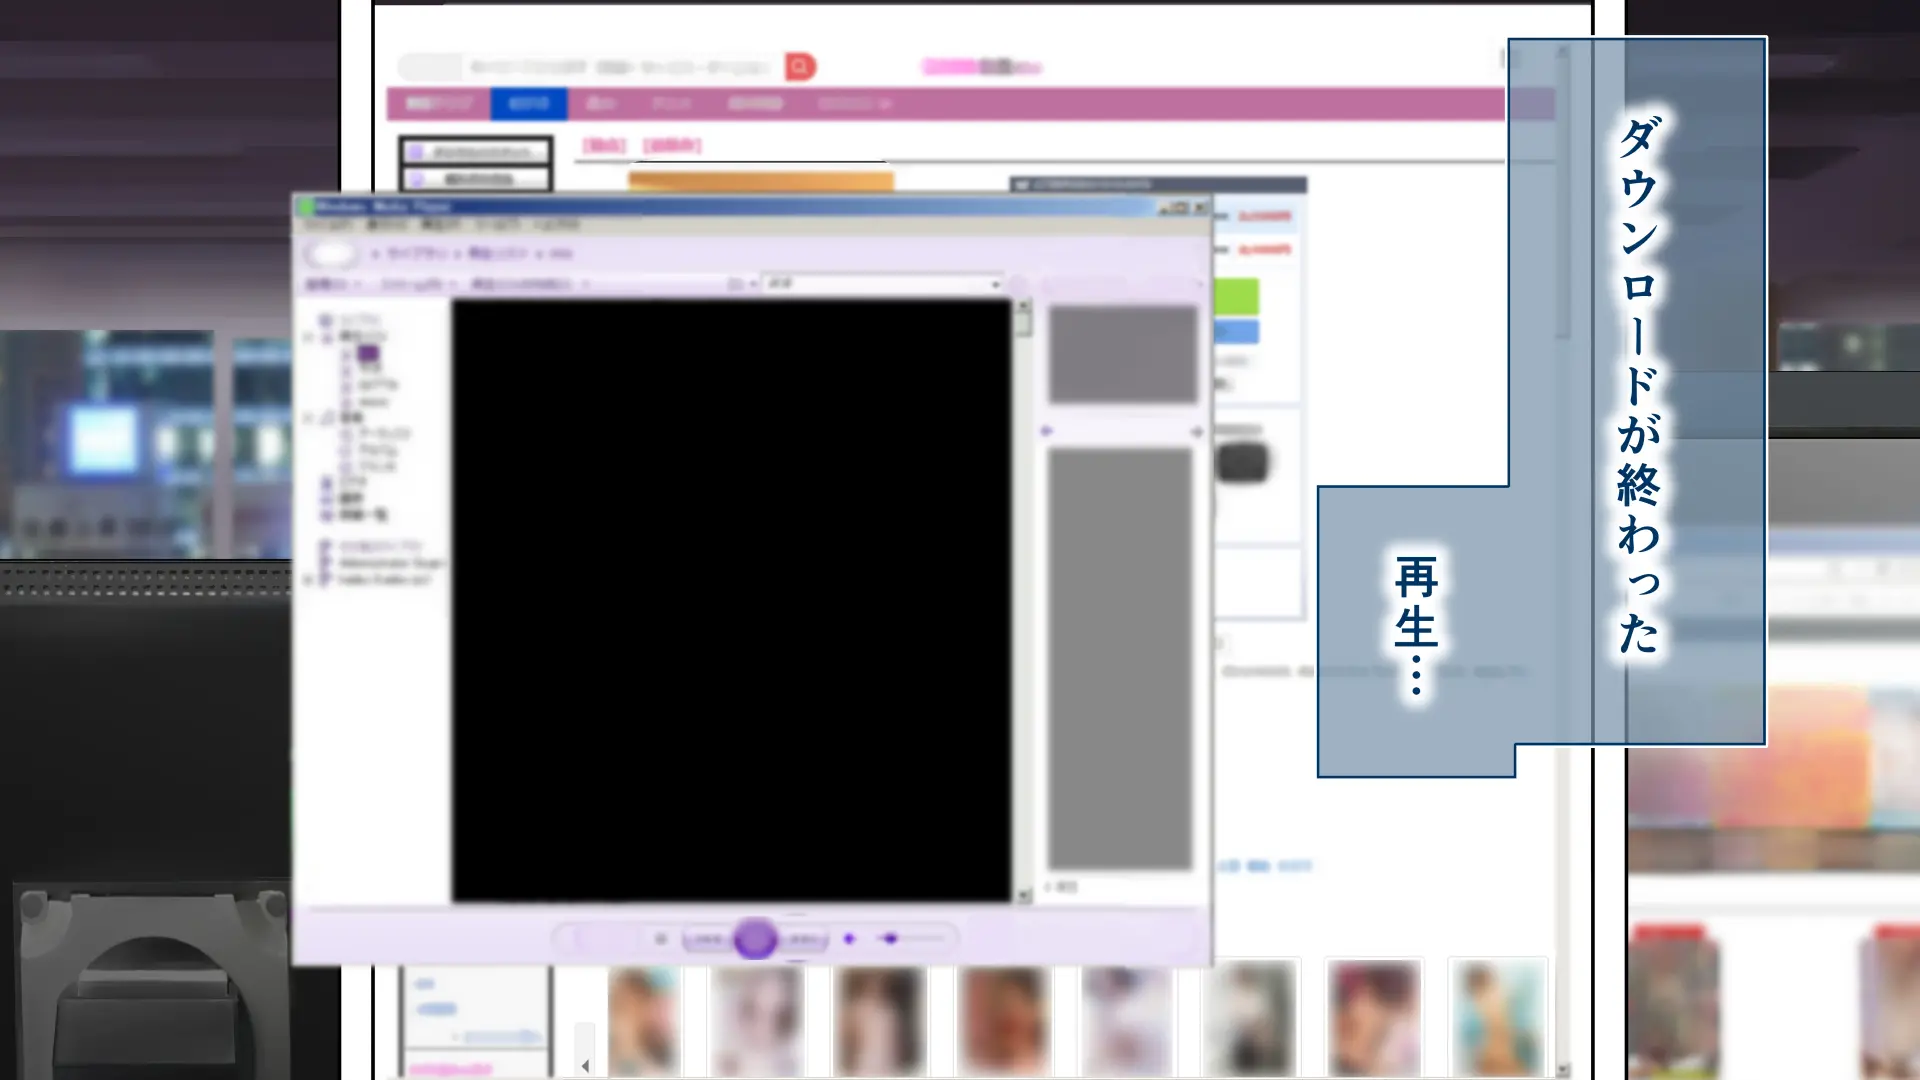Click the down arrow on the video pane scrollbar
Screen dimensions: 1920x1080
[1023, 896]
